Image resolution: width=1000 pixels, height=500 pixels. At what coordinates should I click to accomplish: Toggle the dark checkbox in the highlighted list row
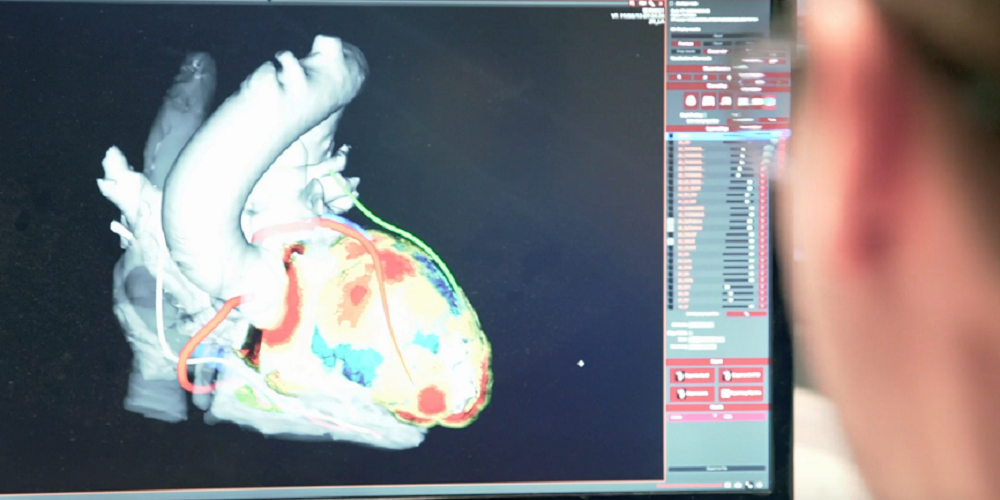click(671, 136)
